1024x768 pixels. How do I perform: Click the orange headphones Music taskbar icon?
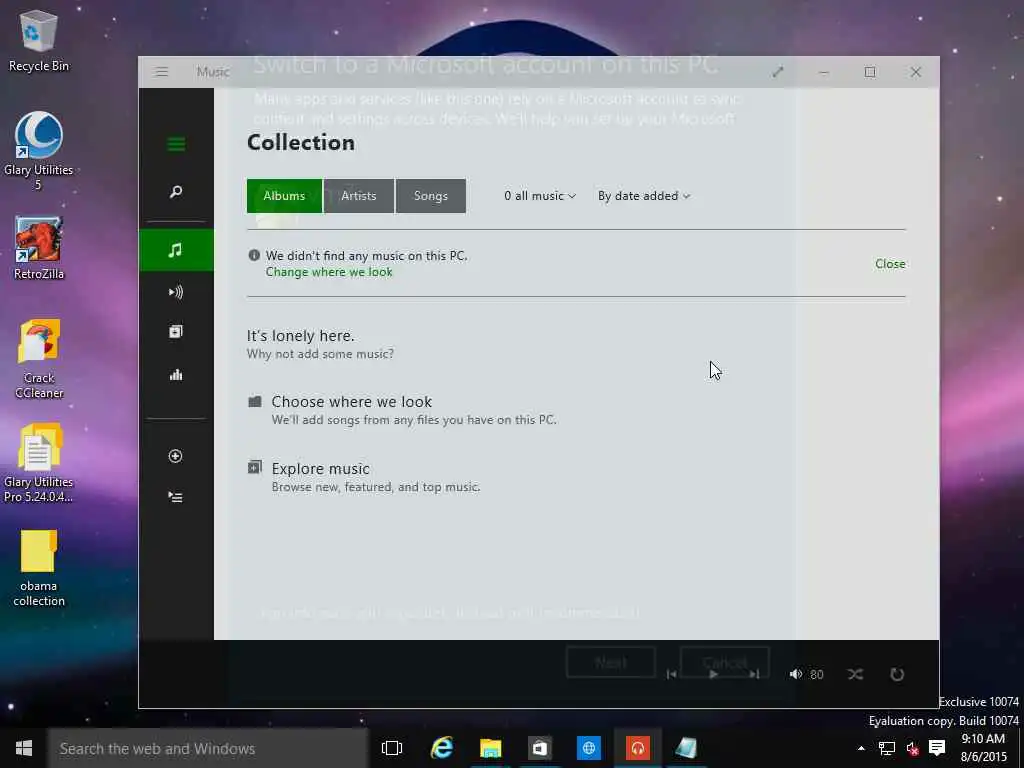(x=637, y=748)
